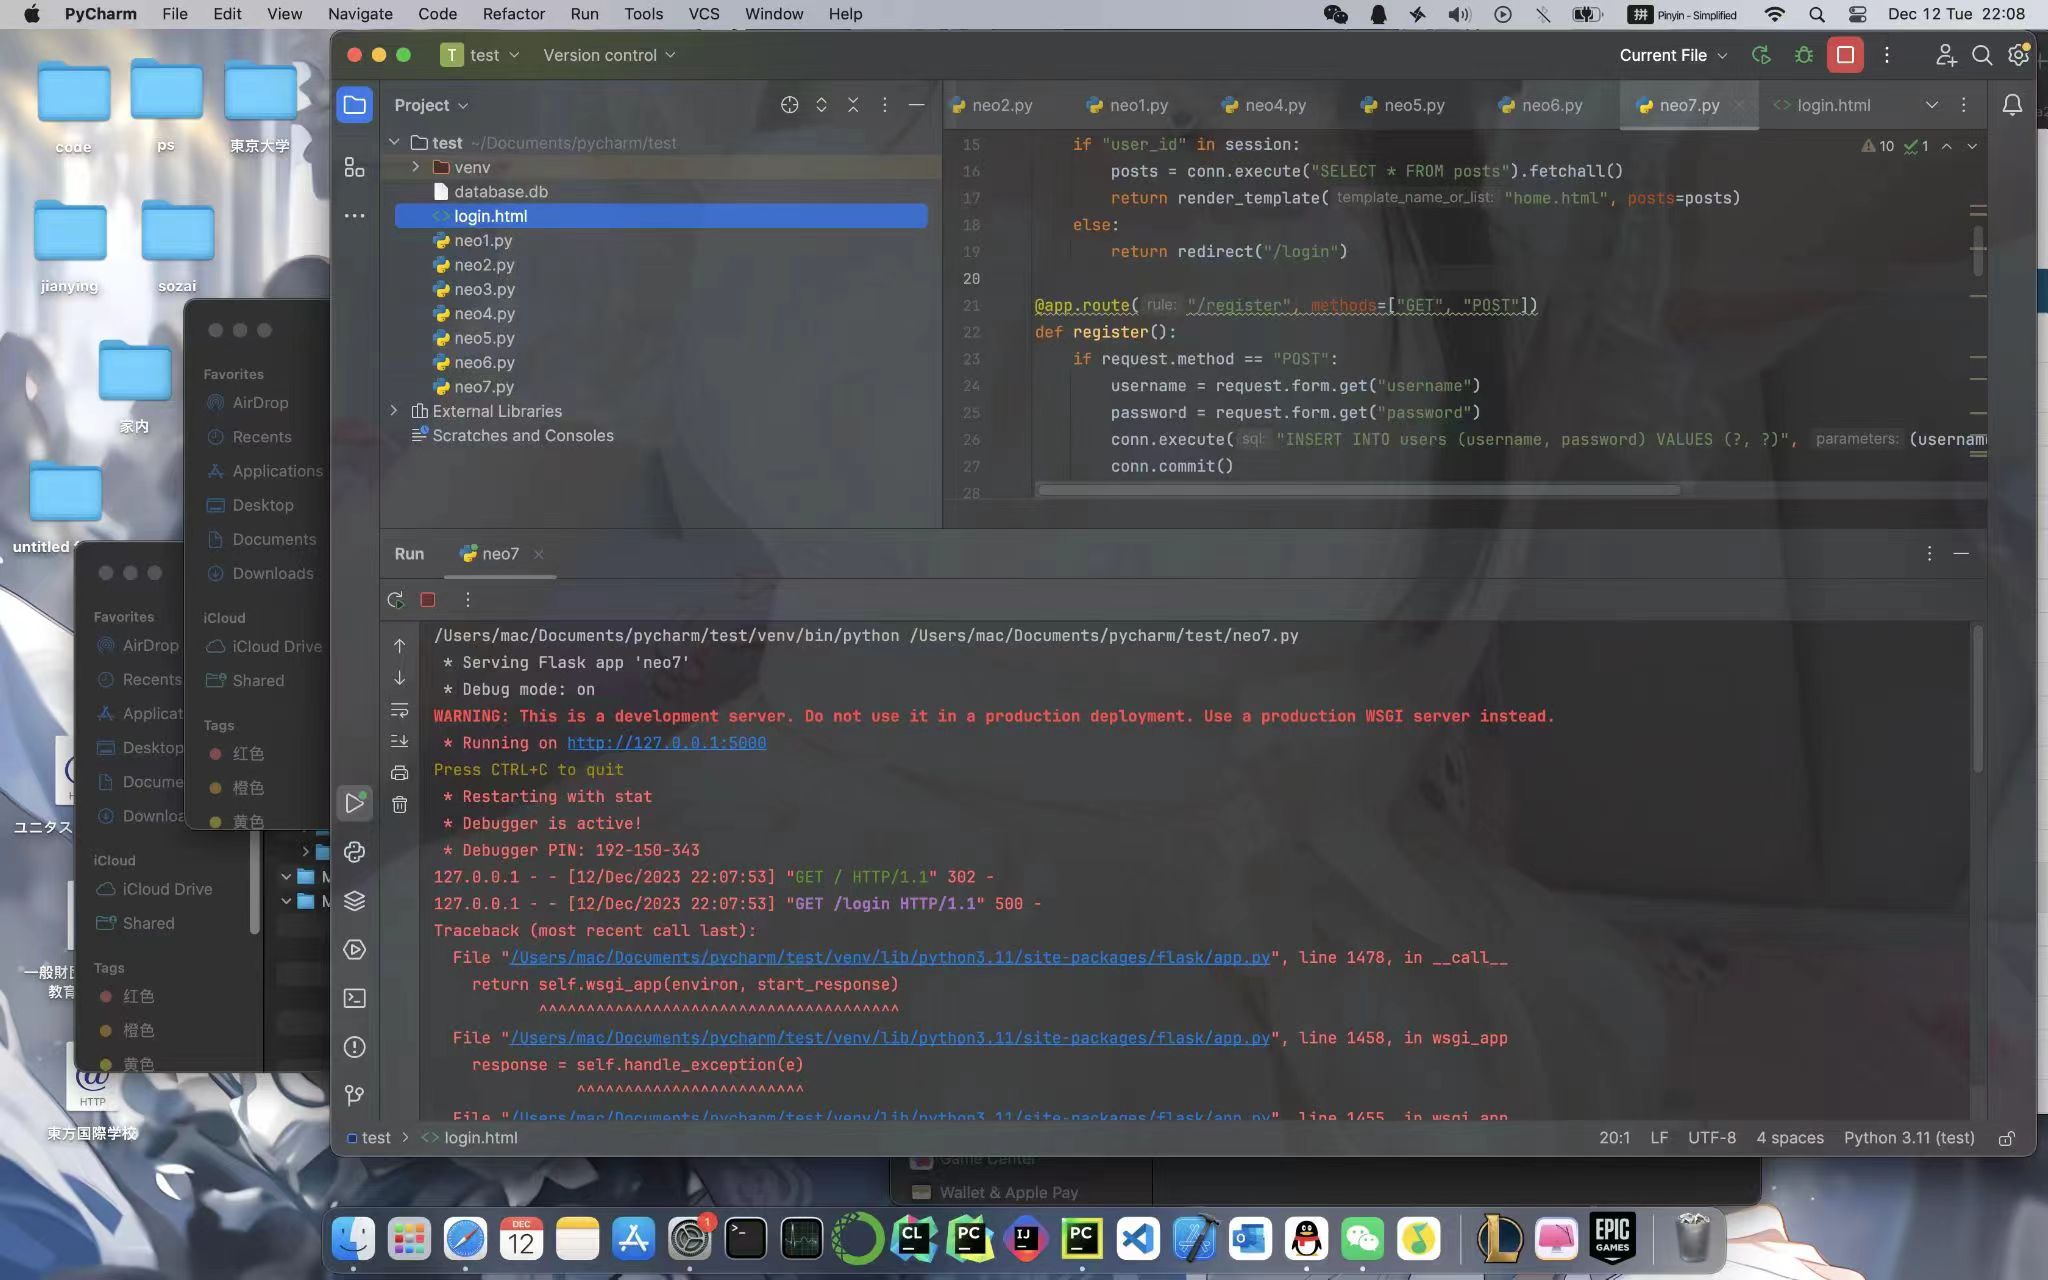Collapse the test project root

394,143
